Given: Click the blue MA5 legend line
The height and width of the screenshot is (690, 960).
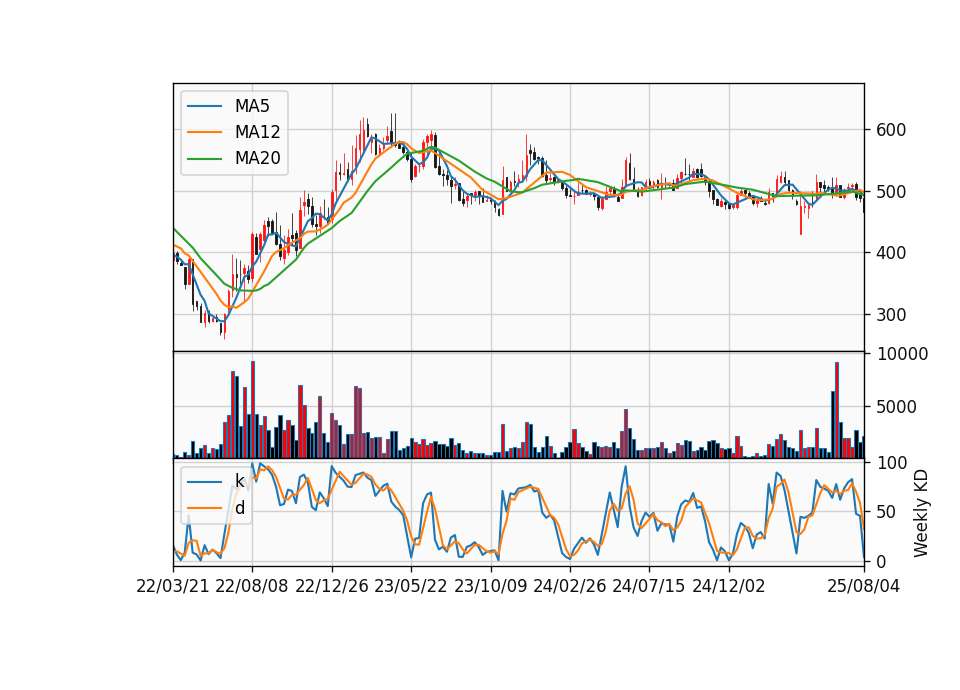Looking at the screenshot, I should point(204,106).
